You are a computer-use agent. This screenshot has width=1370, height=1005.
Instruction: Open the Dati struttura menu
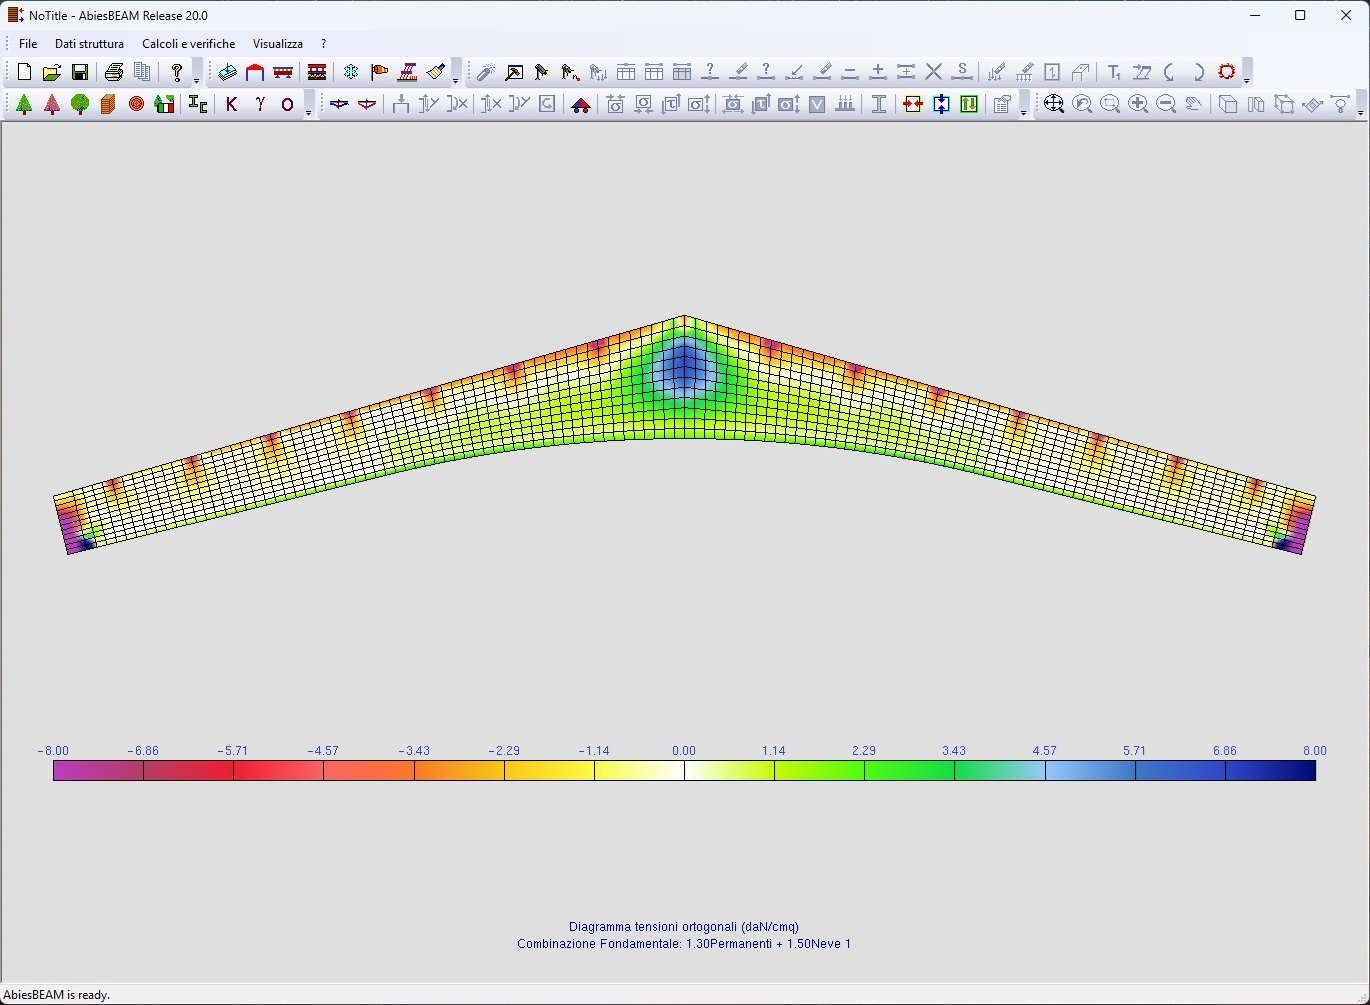(x=89, y=44)
